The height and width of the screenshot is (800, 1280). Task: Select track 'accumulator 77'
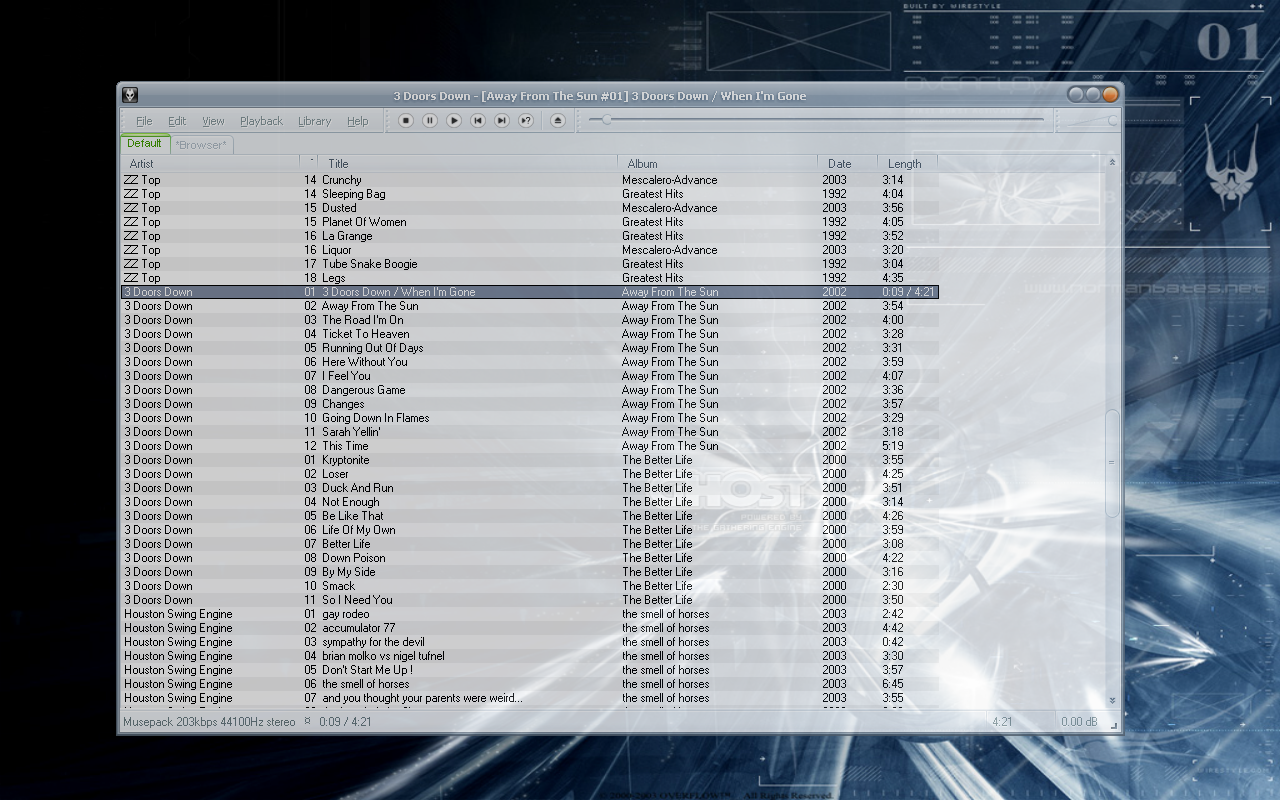(529, 628)
